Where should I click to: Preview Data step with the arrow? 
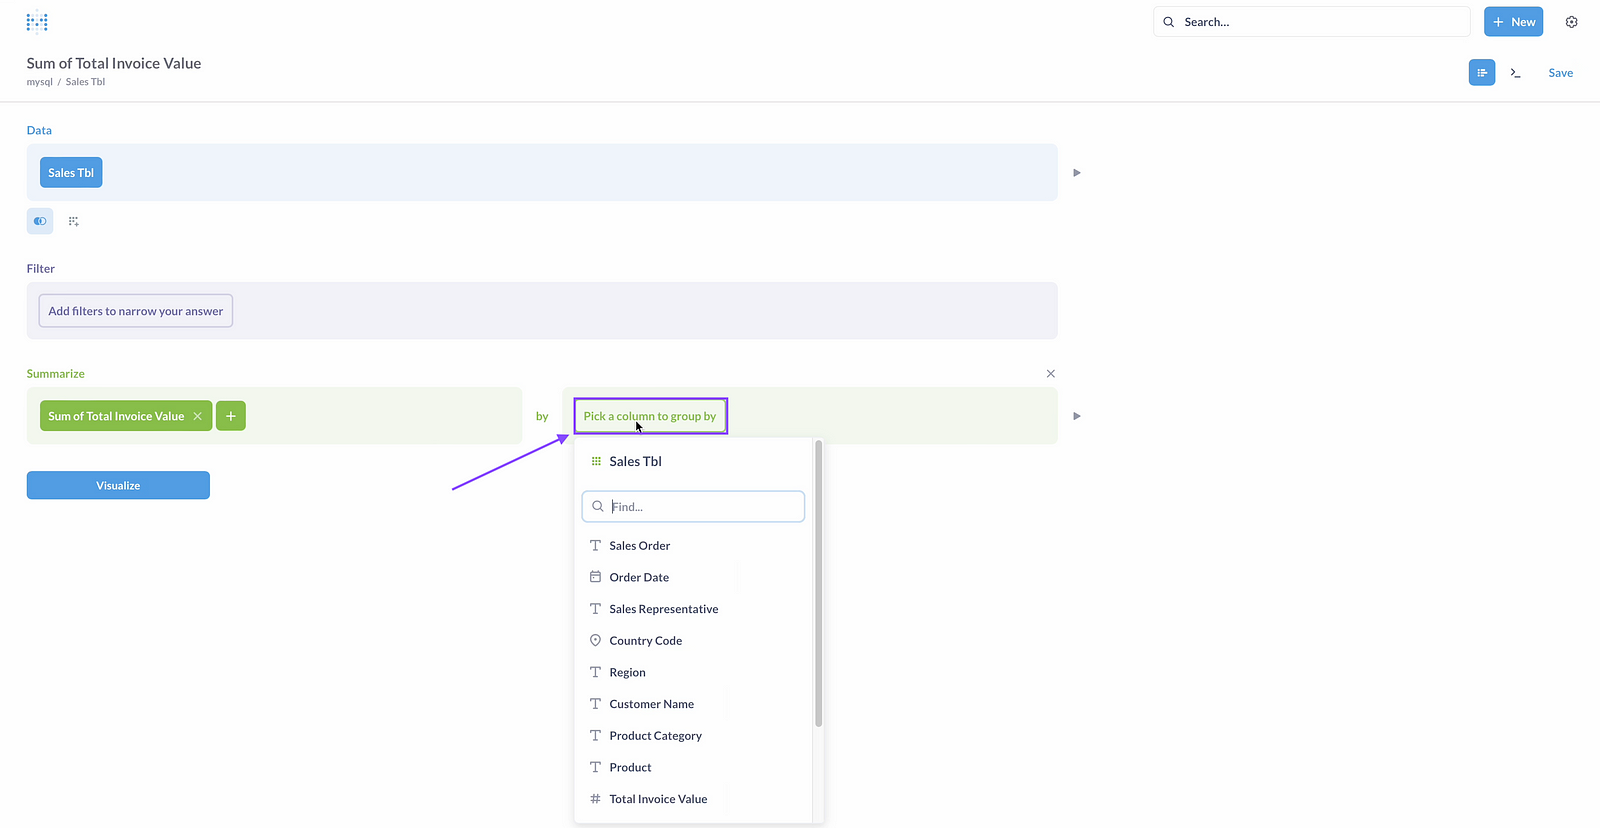coord(1077,173)
